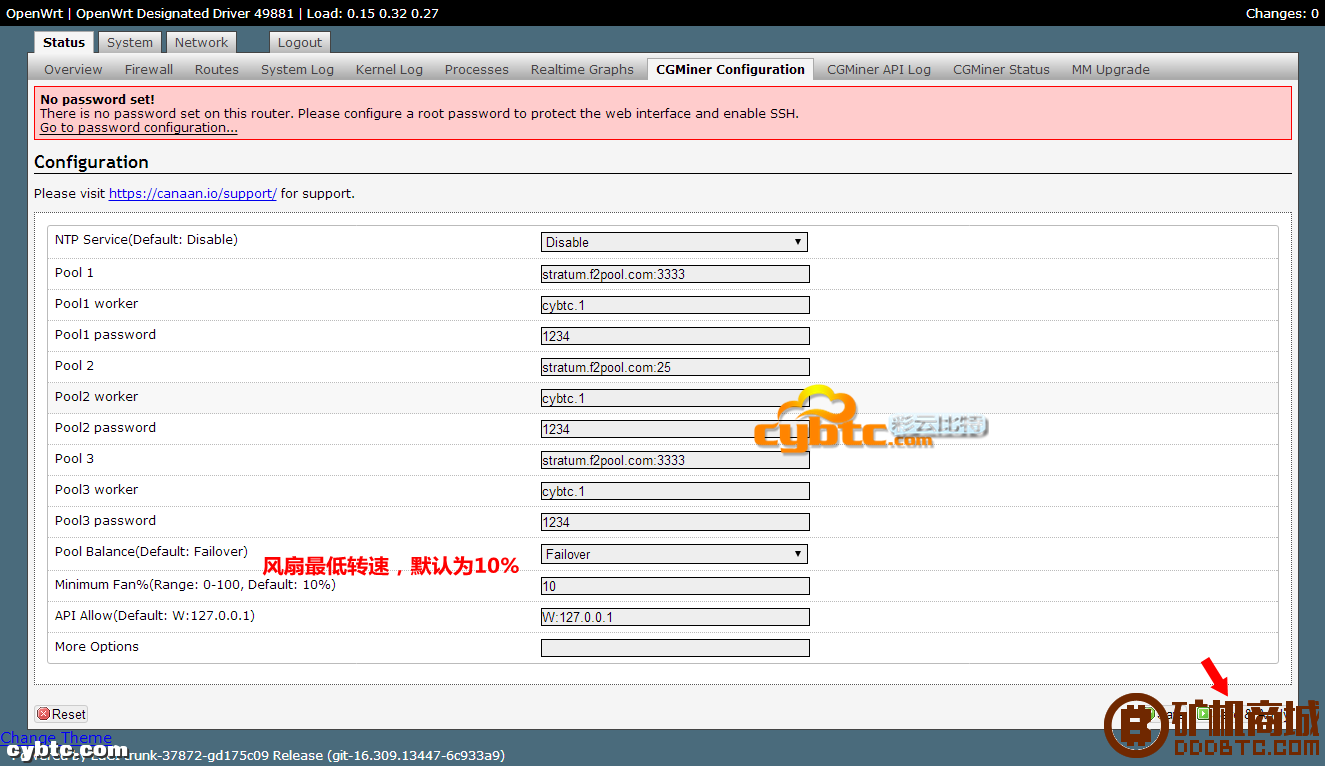The image size is (1325, 766).
Task: Focus the Pool 3 address field
Action: [675, 460]
